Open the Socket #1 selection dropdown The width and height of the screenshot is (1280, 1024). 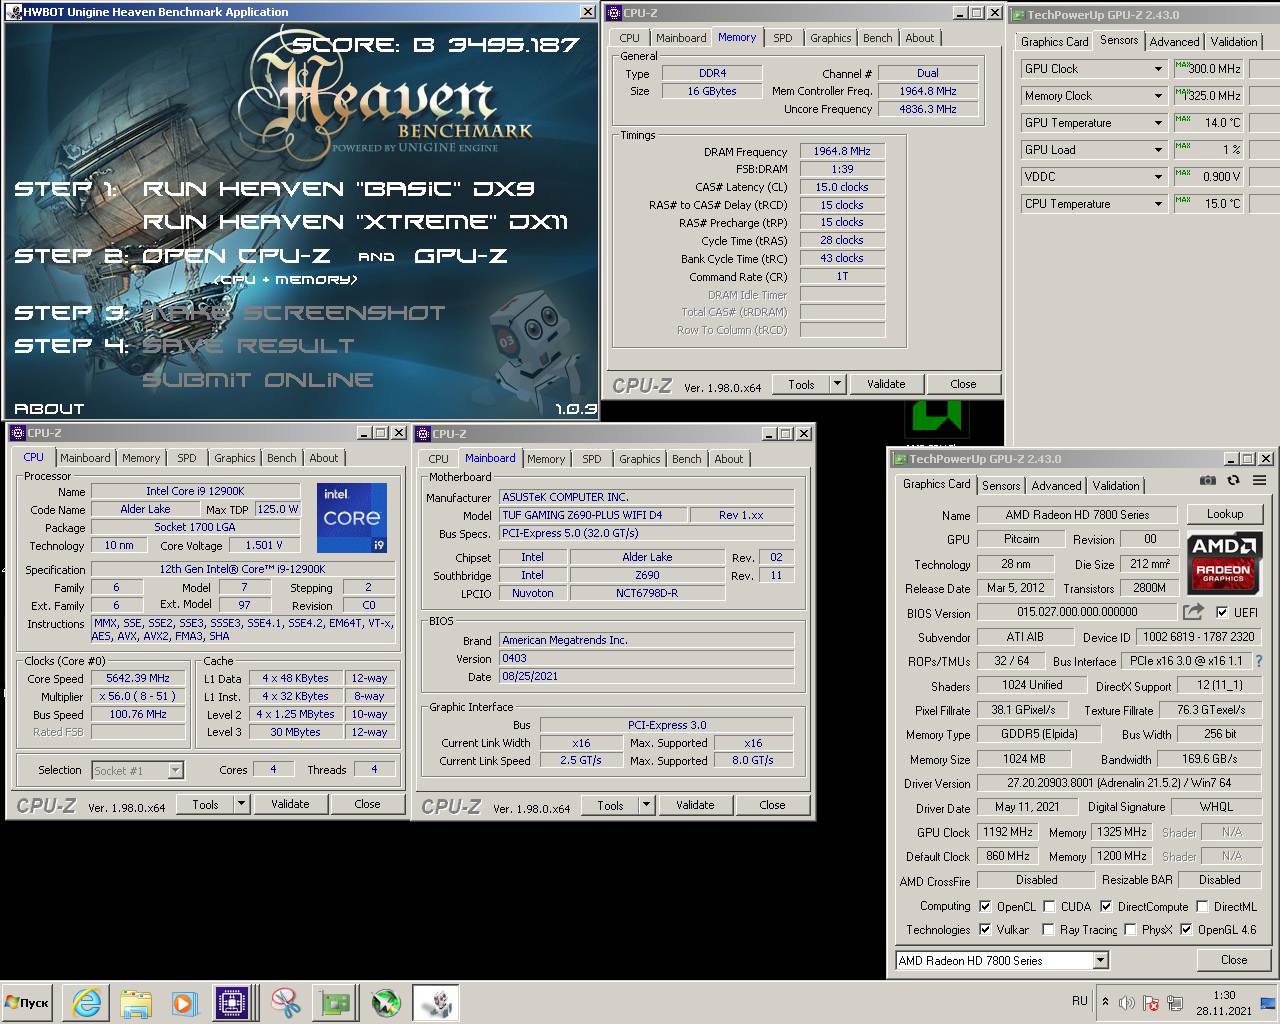[x=176, y=770]
